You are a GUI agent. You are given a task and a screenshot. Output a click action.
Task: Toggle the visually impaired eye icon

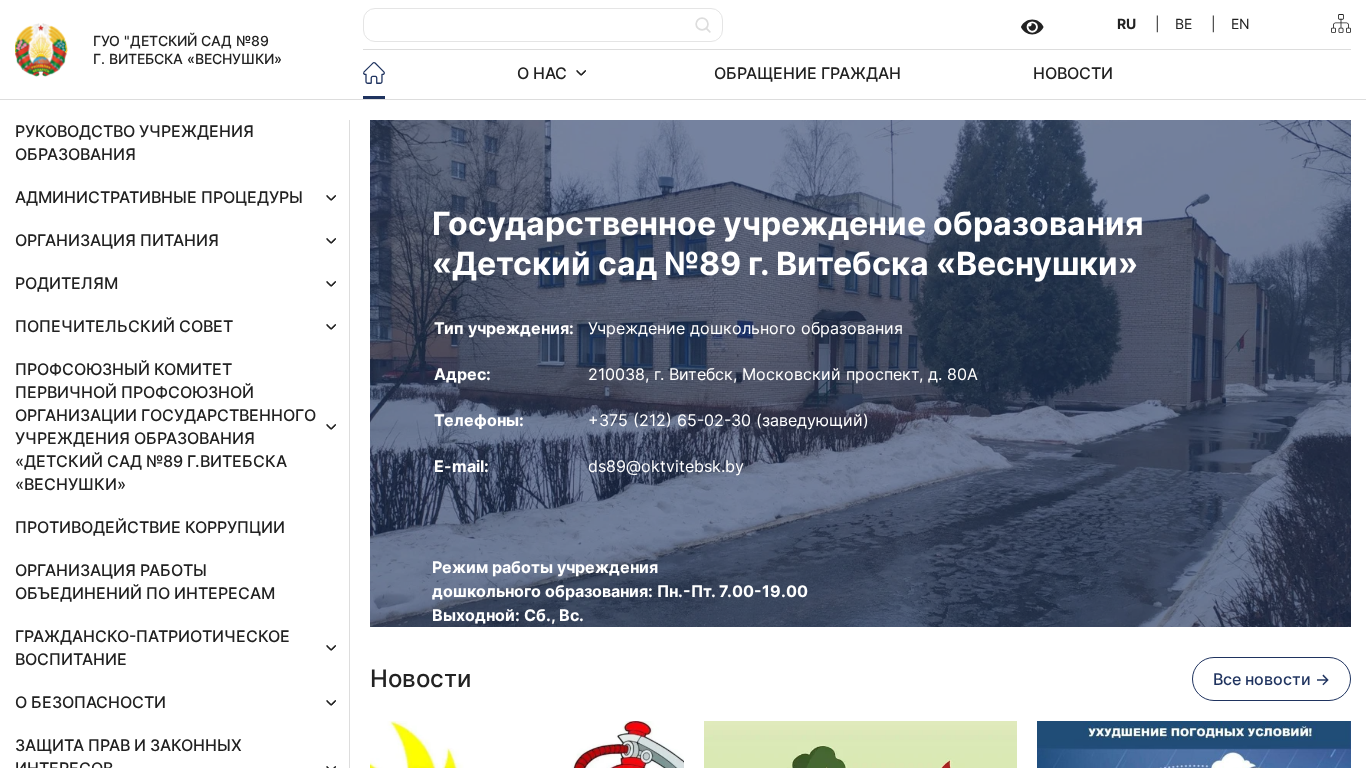click(1032, 27)
